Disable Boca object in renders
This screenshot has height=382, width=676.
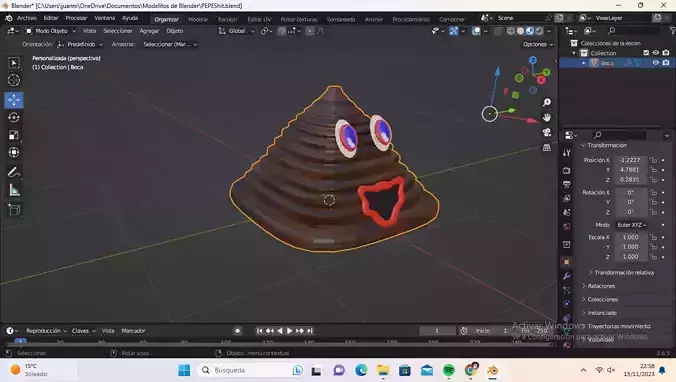666,63
